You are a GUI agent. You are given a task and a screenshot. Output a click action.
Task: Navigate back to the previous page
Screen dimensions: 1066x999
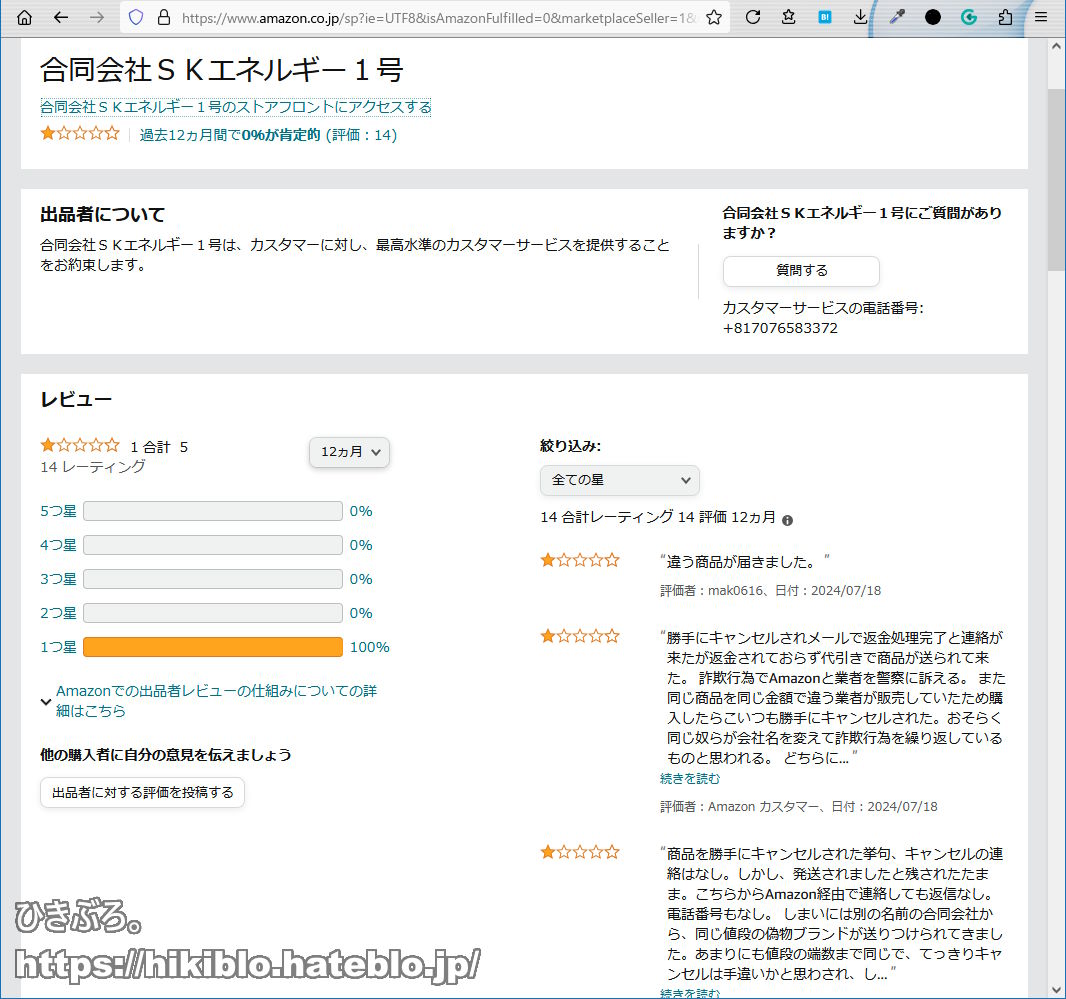61,18
